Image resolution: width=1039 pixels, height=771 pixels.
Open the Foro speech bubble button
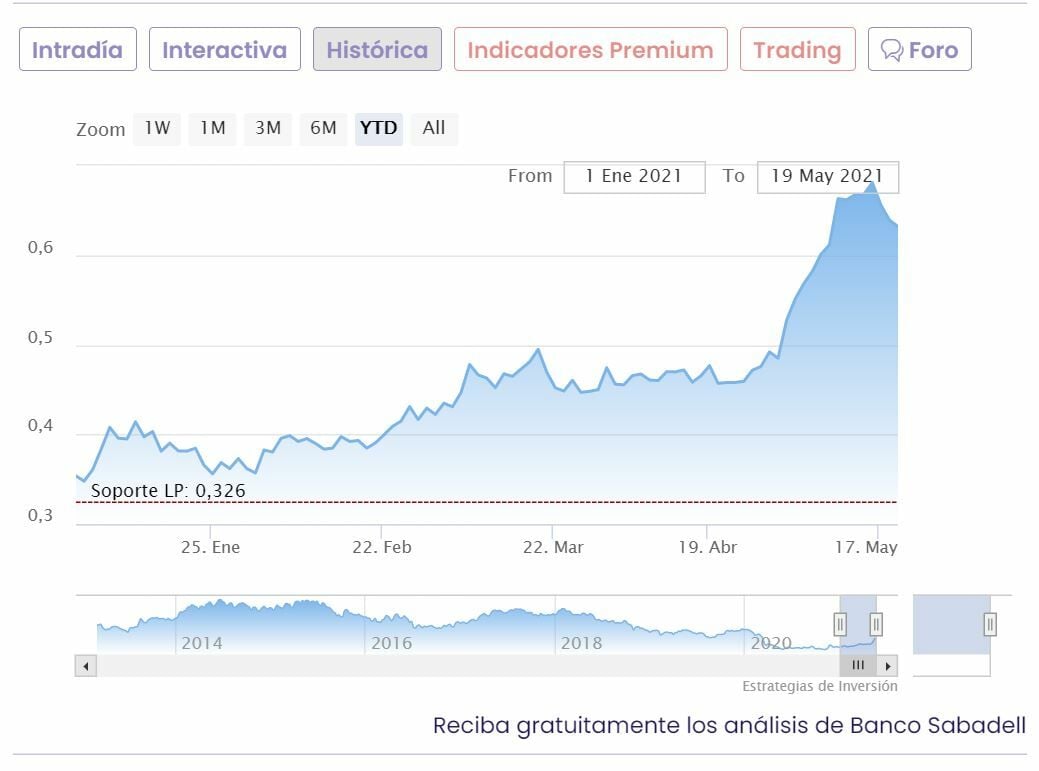click(919, 50)
